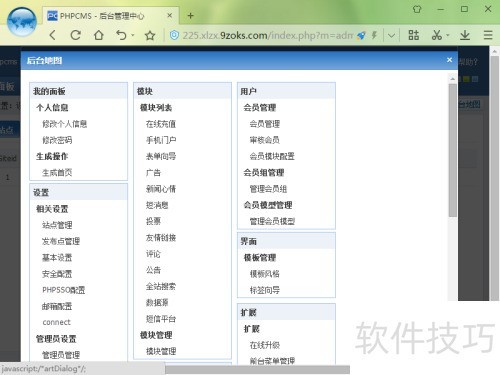The image size is (500, 375).
Task: Open 管理会员组 link
Action: point(268,189)
